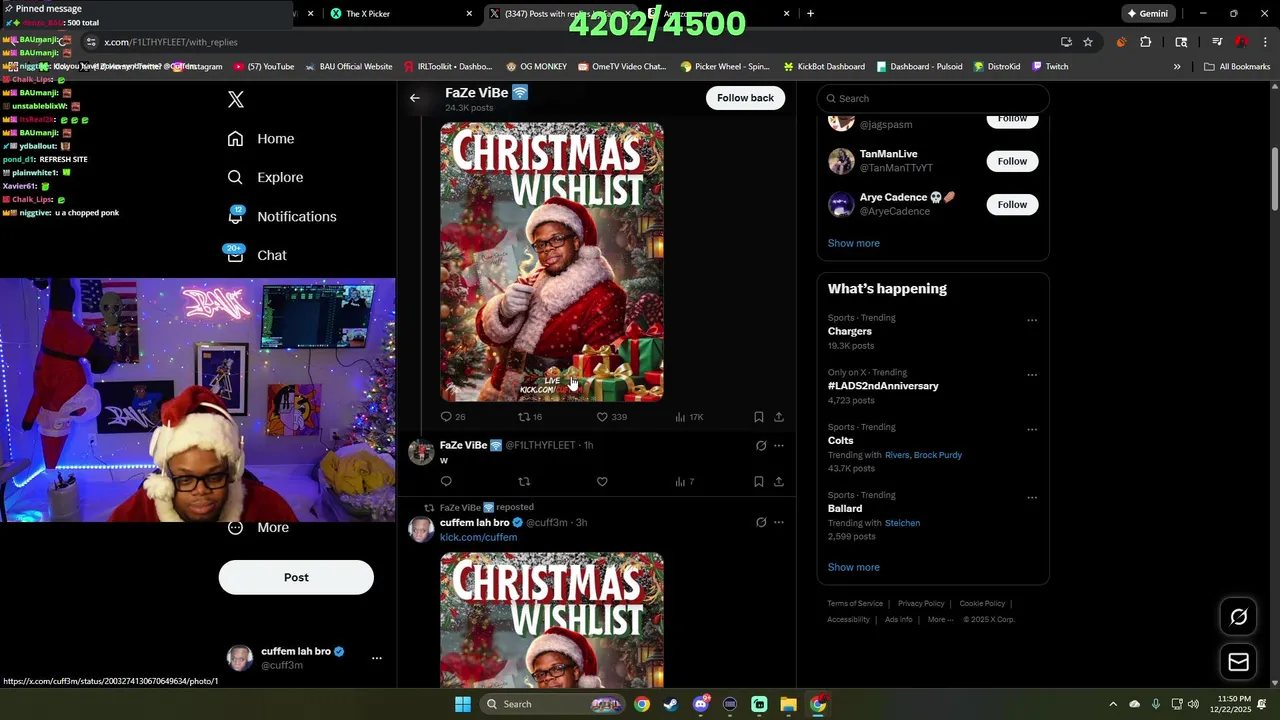The image size is (1280, 720).
Task: Click Show more under What's happening
Action: (853, 567)
